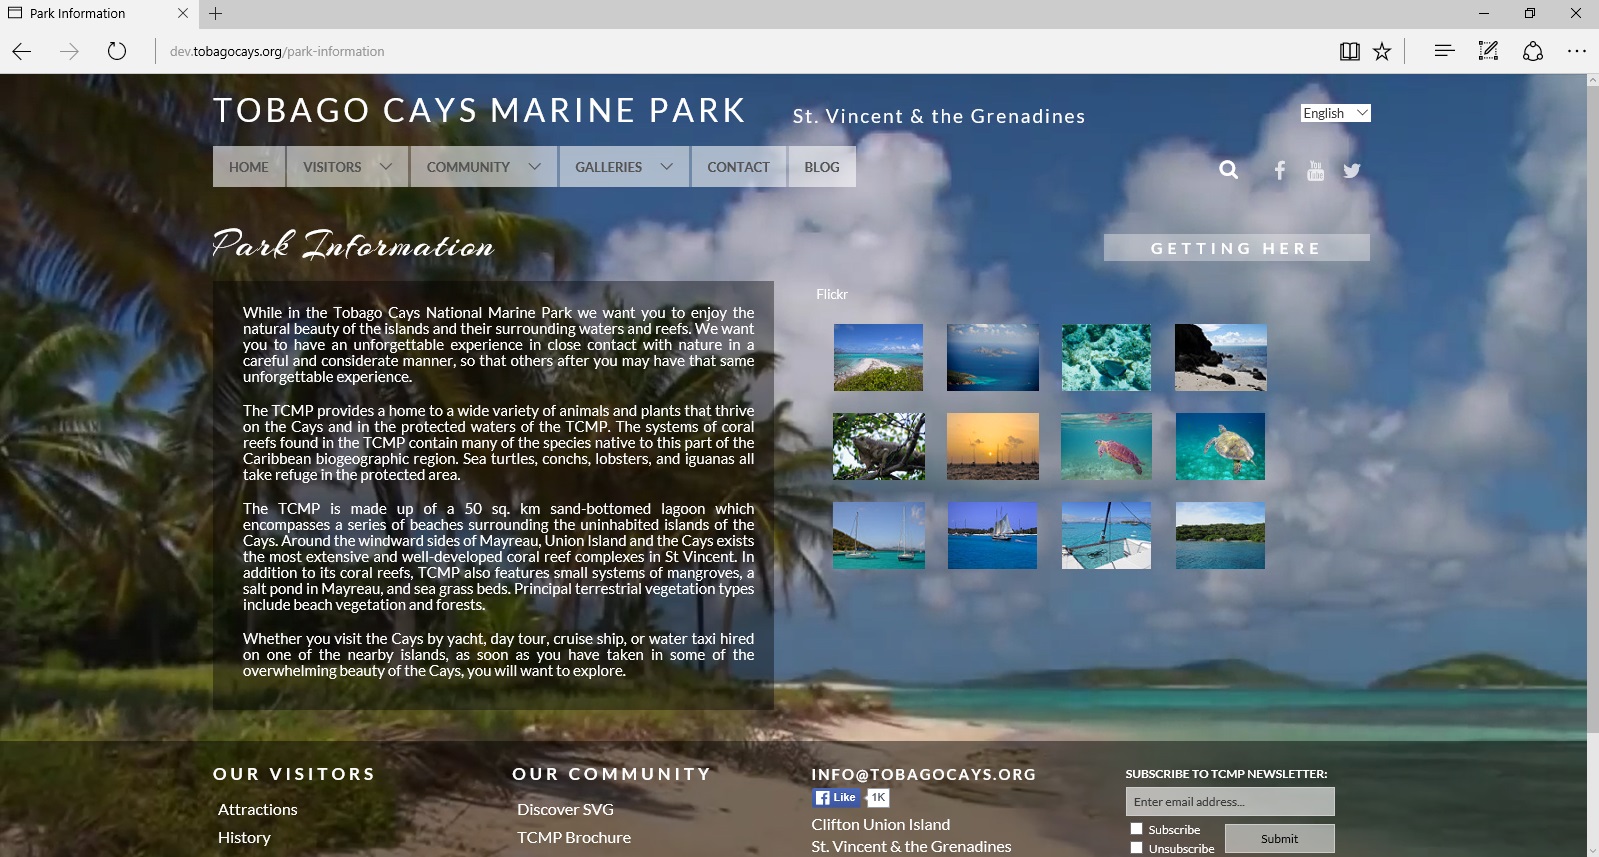Open the English language dropdown
Viewport: 1599px width, 857px height.
[1336, 113]
